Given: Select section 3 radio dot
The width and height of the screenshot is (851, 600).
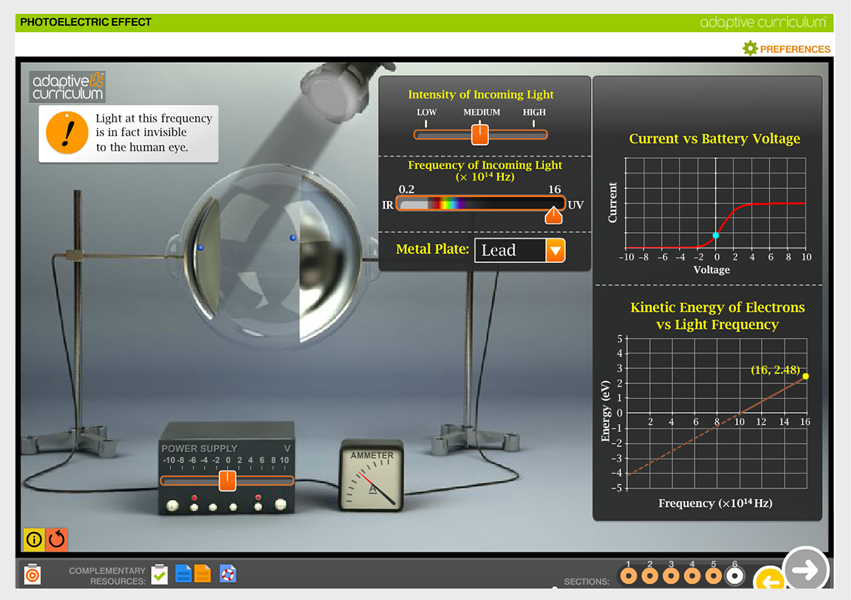Looking at the screenshot, I should (671, 575).
